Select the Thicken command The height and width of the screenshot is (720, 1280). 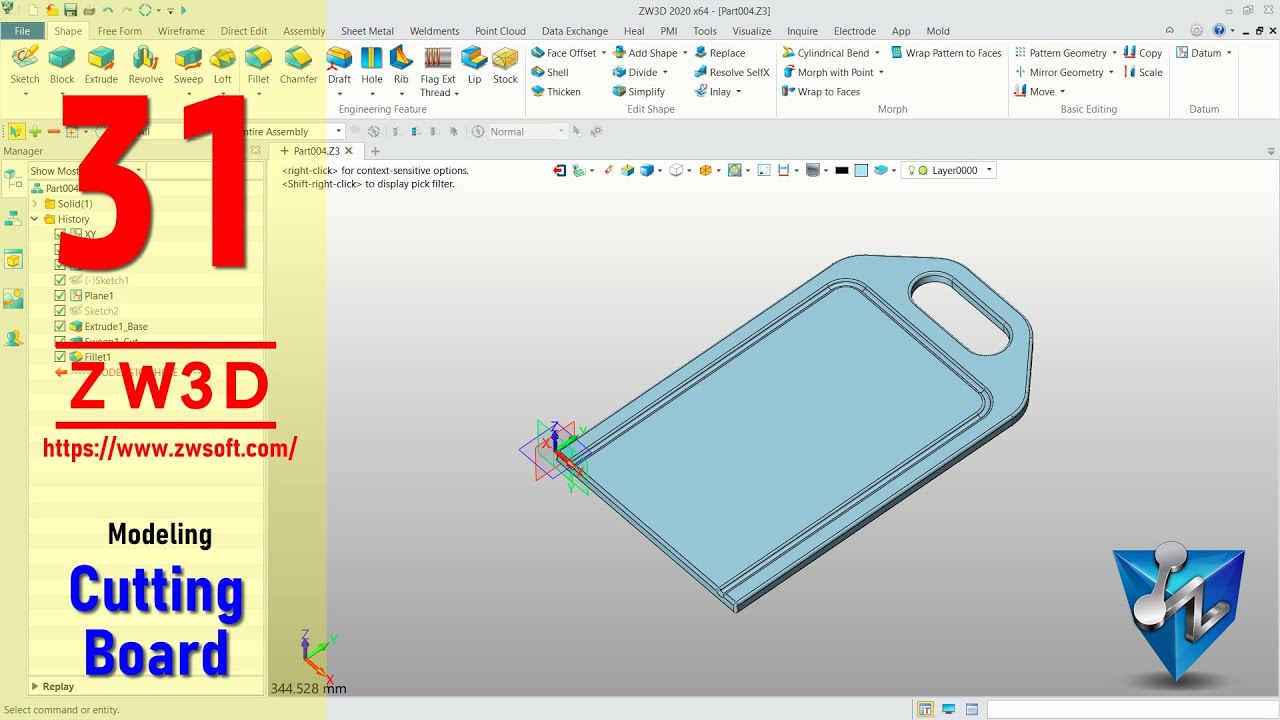pos(556,91)
